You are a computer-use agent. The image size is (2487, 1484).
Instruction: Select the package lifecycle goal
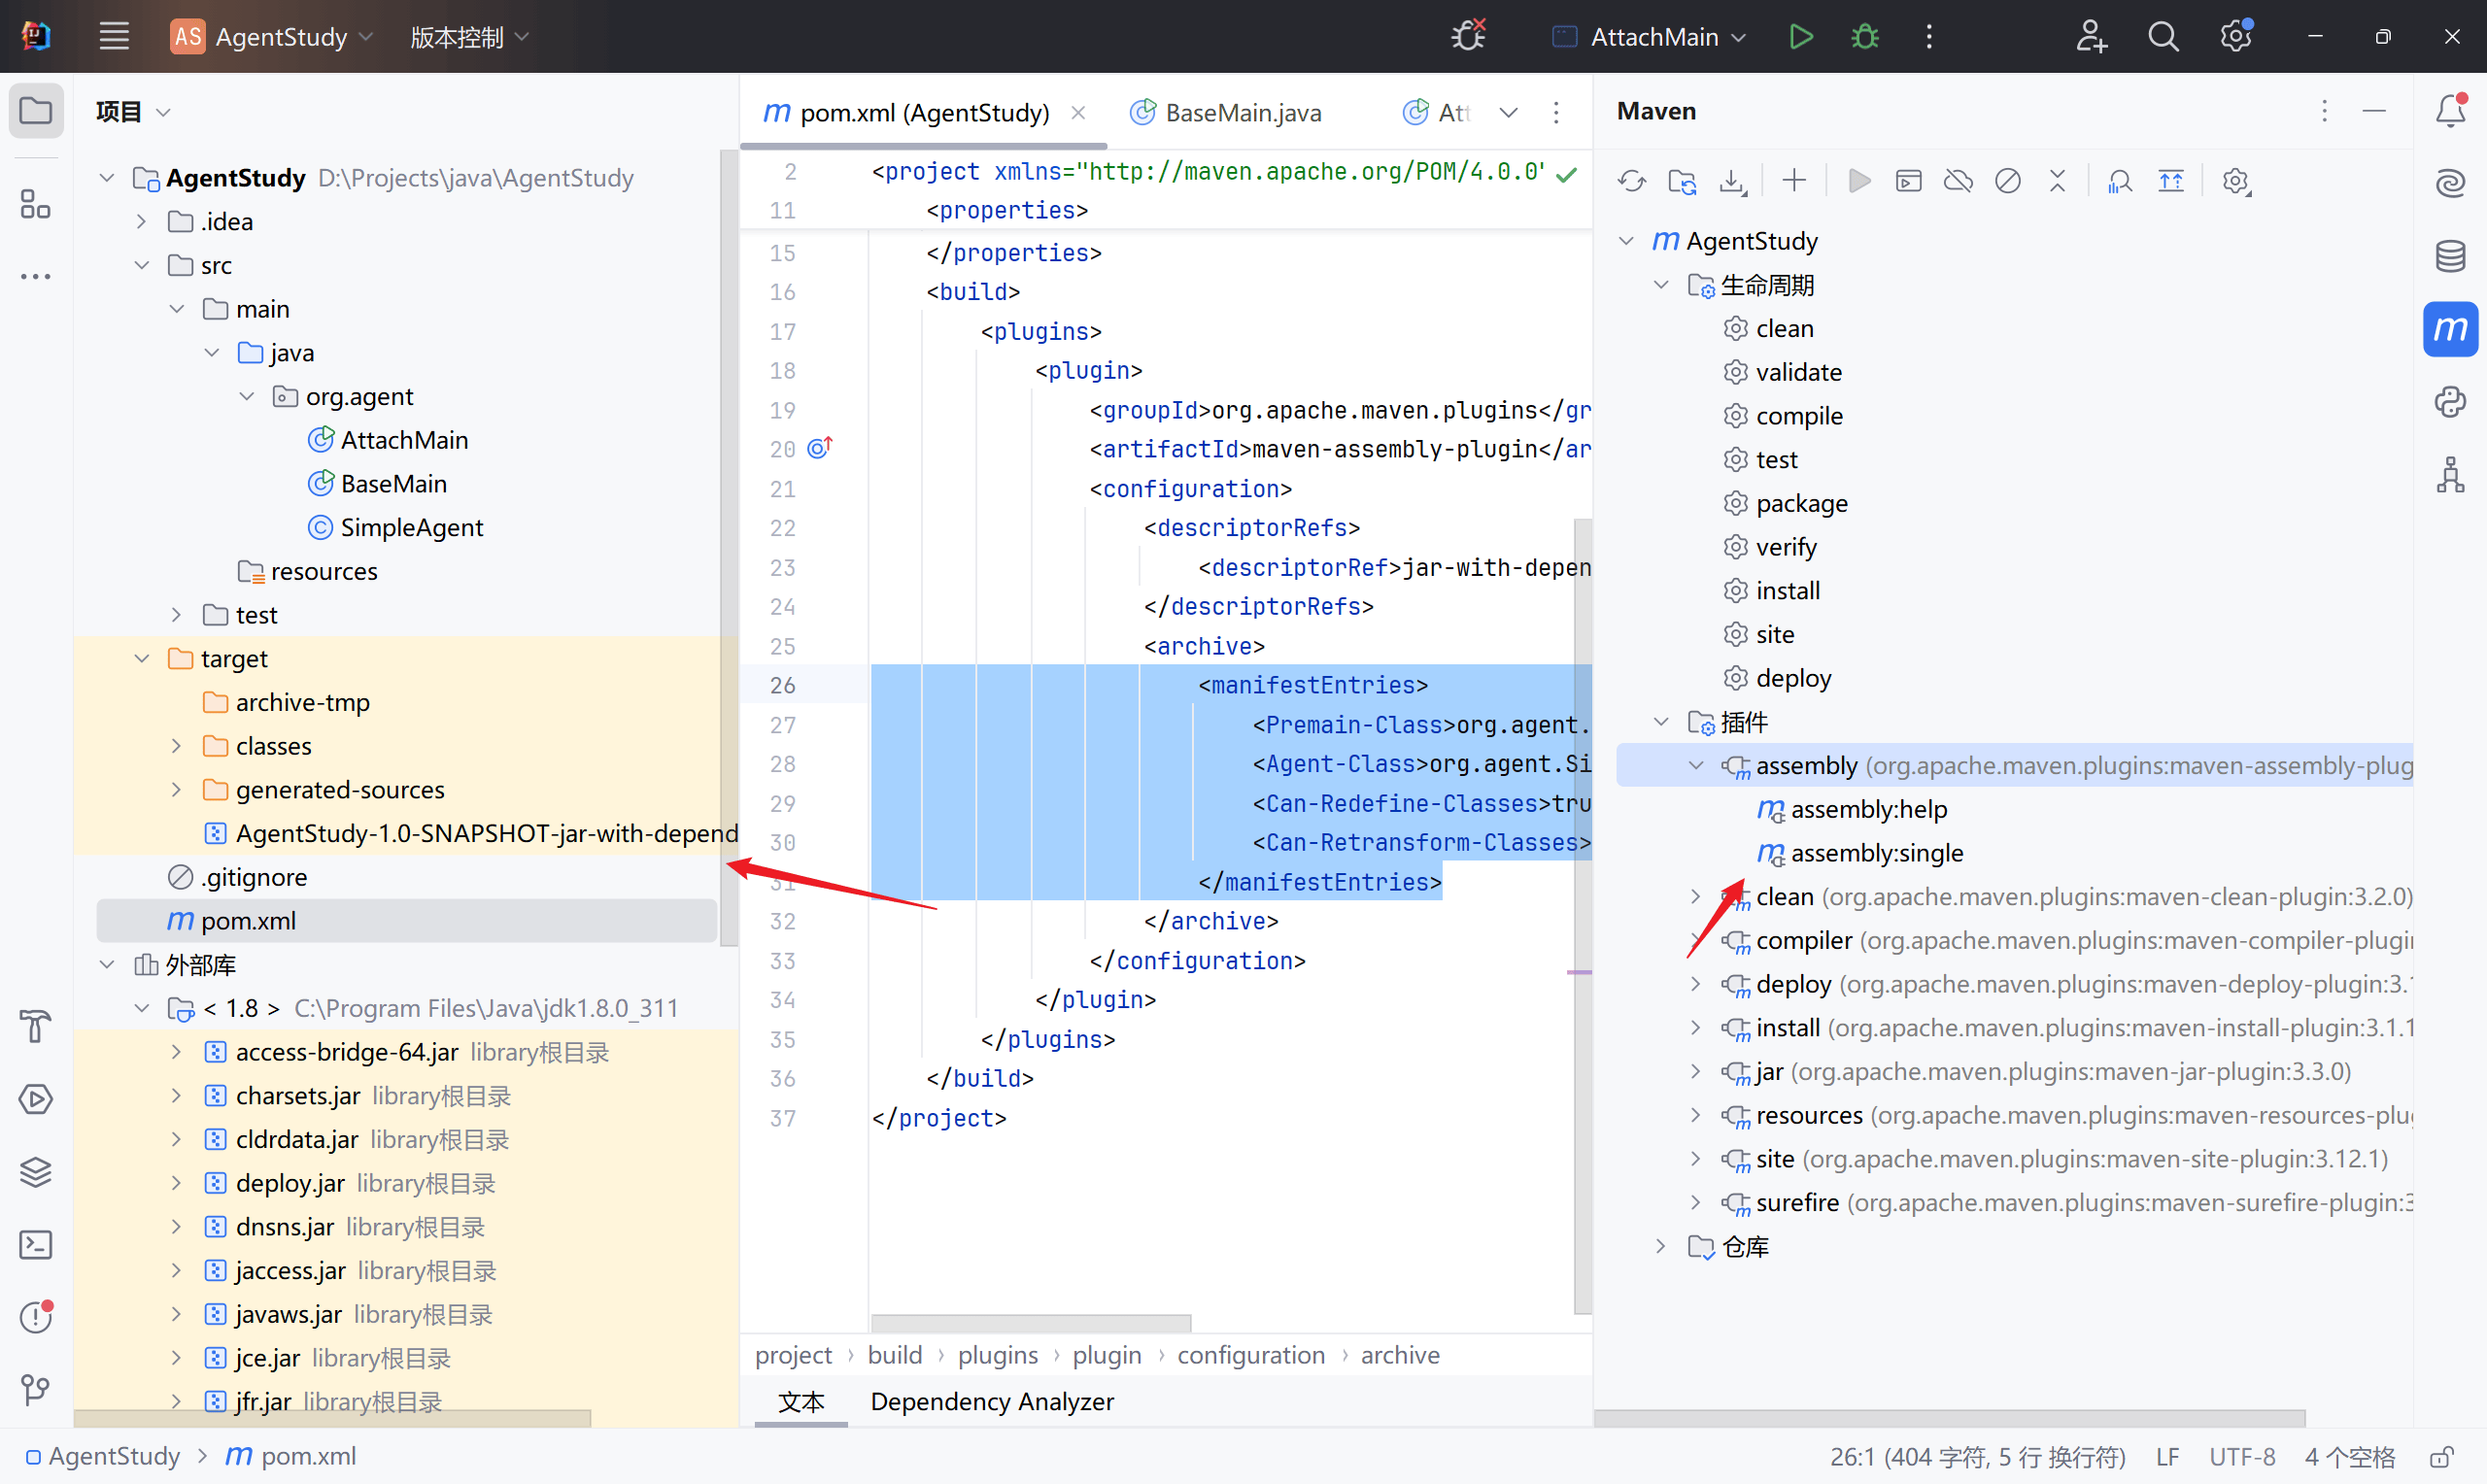pos(1801,503)
